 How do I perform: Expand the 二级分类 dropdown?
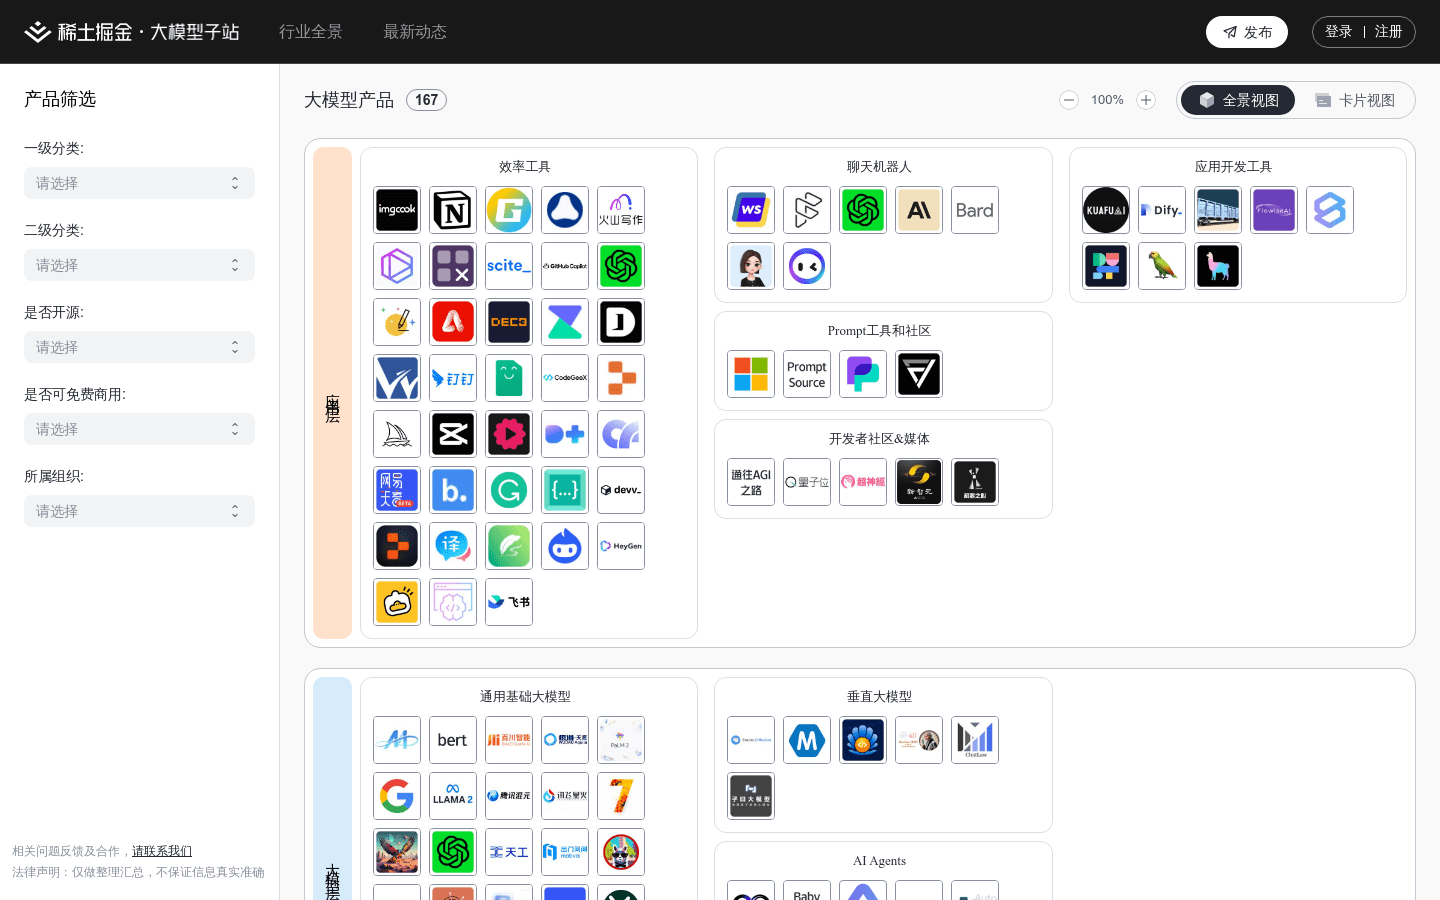point(139,265)
